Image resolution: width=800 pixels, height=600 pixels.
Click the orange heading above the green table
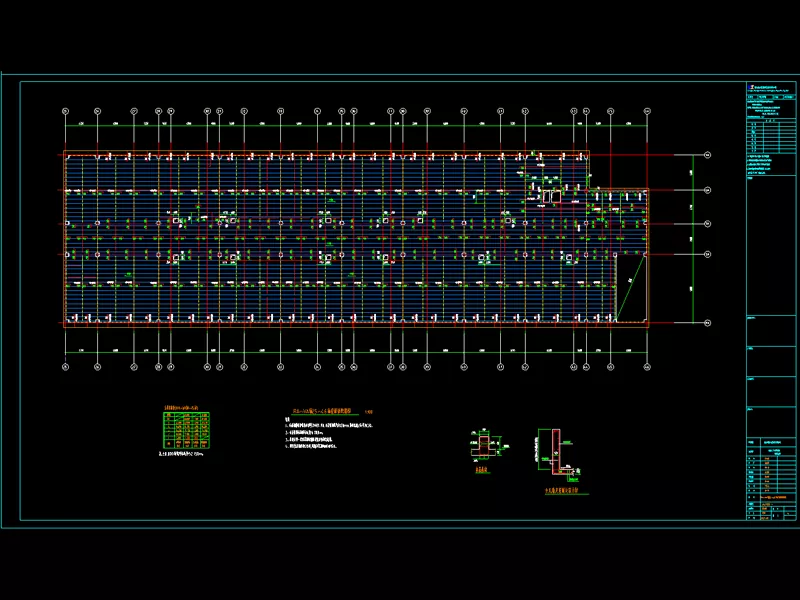[x=184, y=409]
